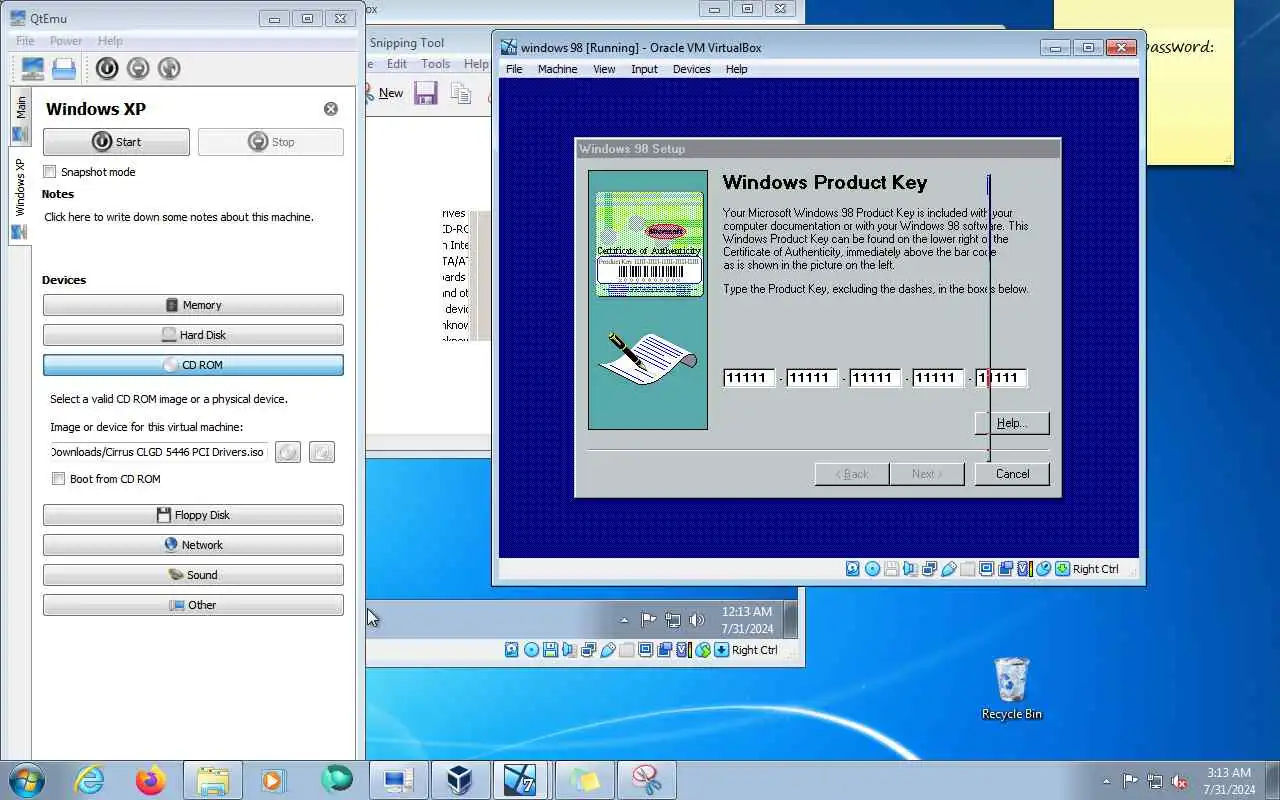This screenshot has height=800, width=1280.
Task: Click the VirtualBox cube taskbar icon
Action: 460,780
